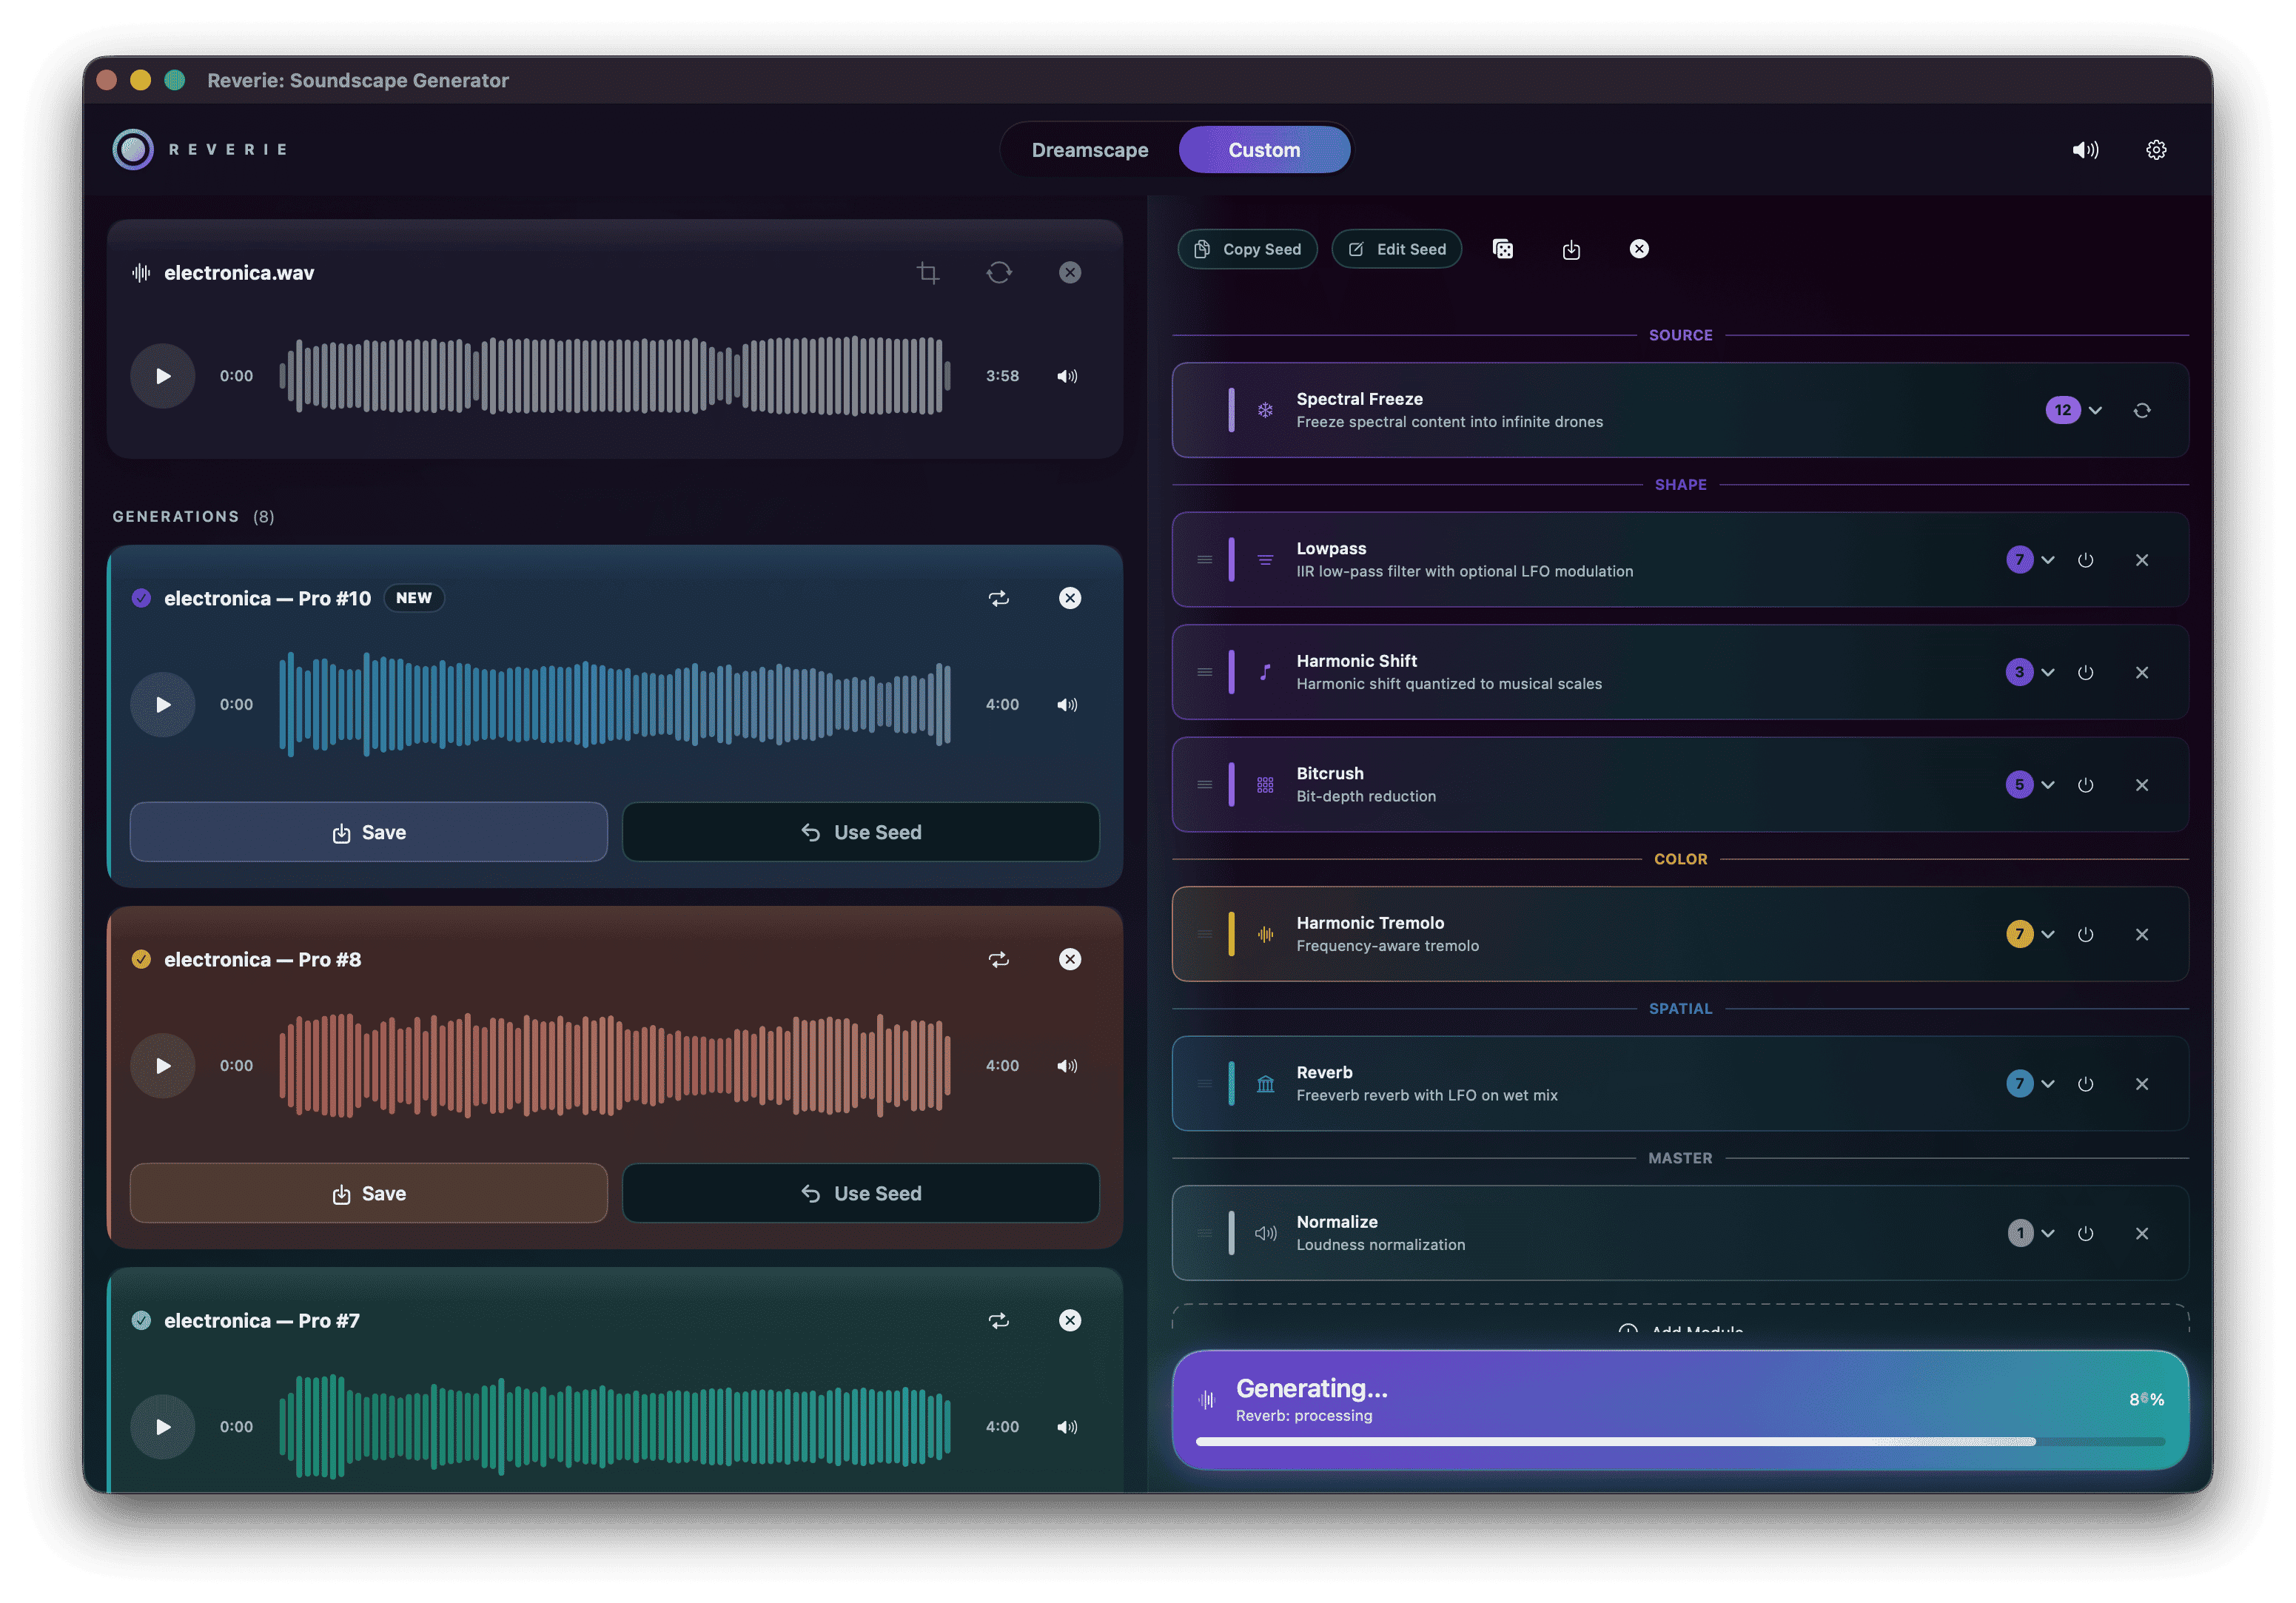
Task: Click the dice randomize seed icon
Action: [x=1502, y=249]
